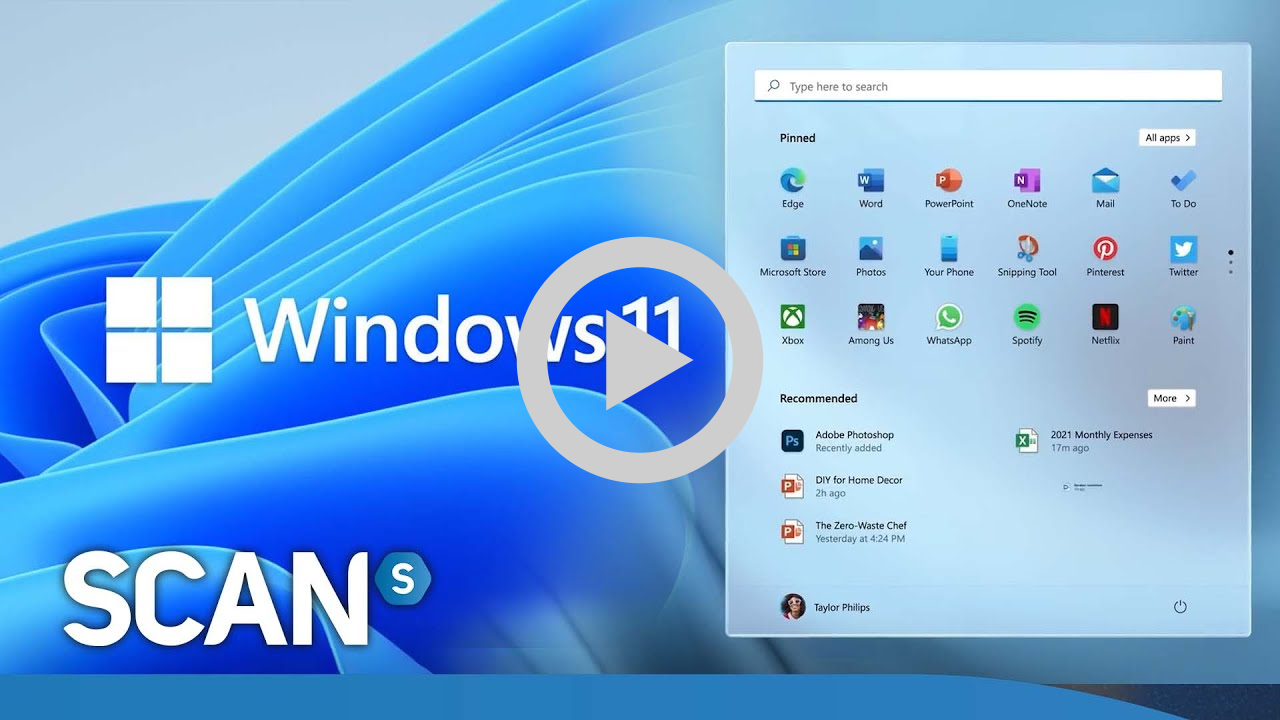Open DIY for Home Decor presentation
The width and height of the screenshot is (1280, 720).
coord(842,486)
